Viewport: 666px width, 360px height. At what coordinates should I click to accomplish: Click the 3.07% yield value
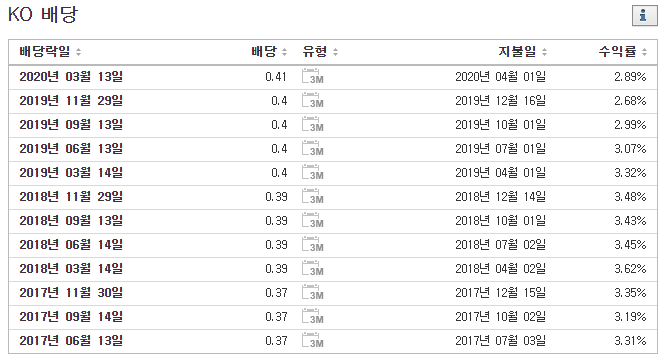(x=630, y=149)
